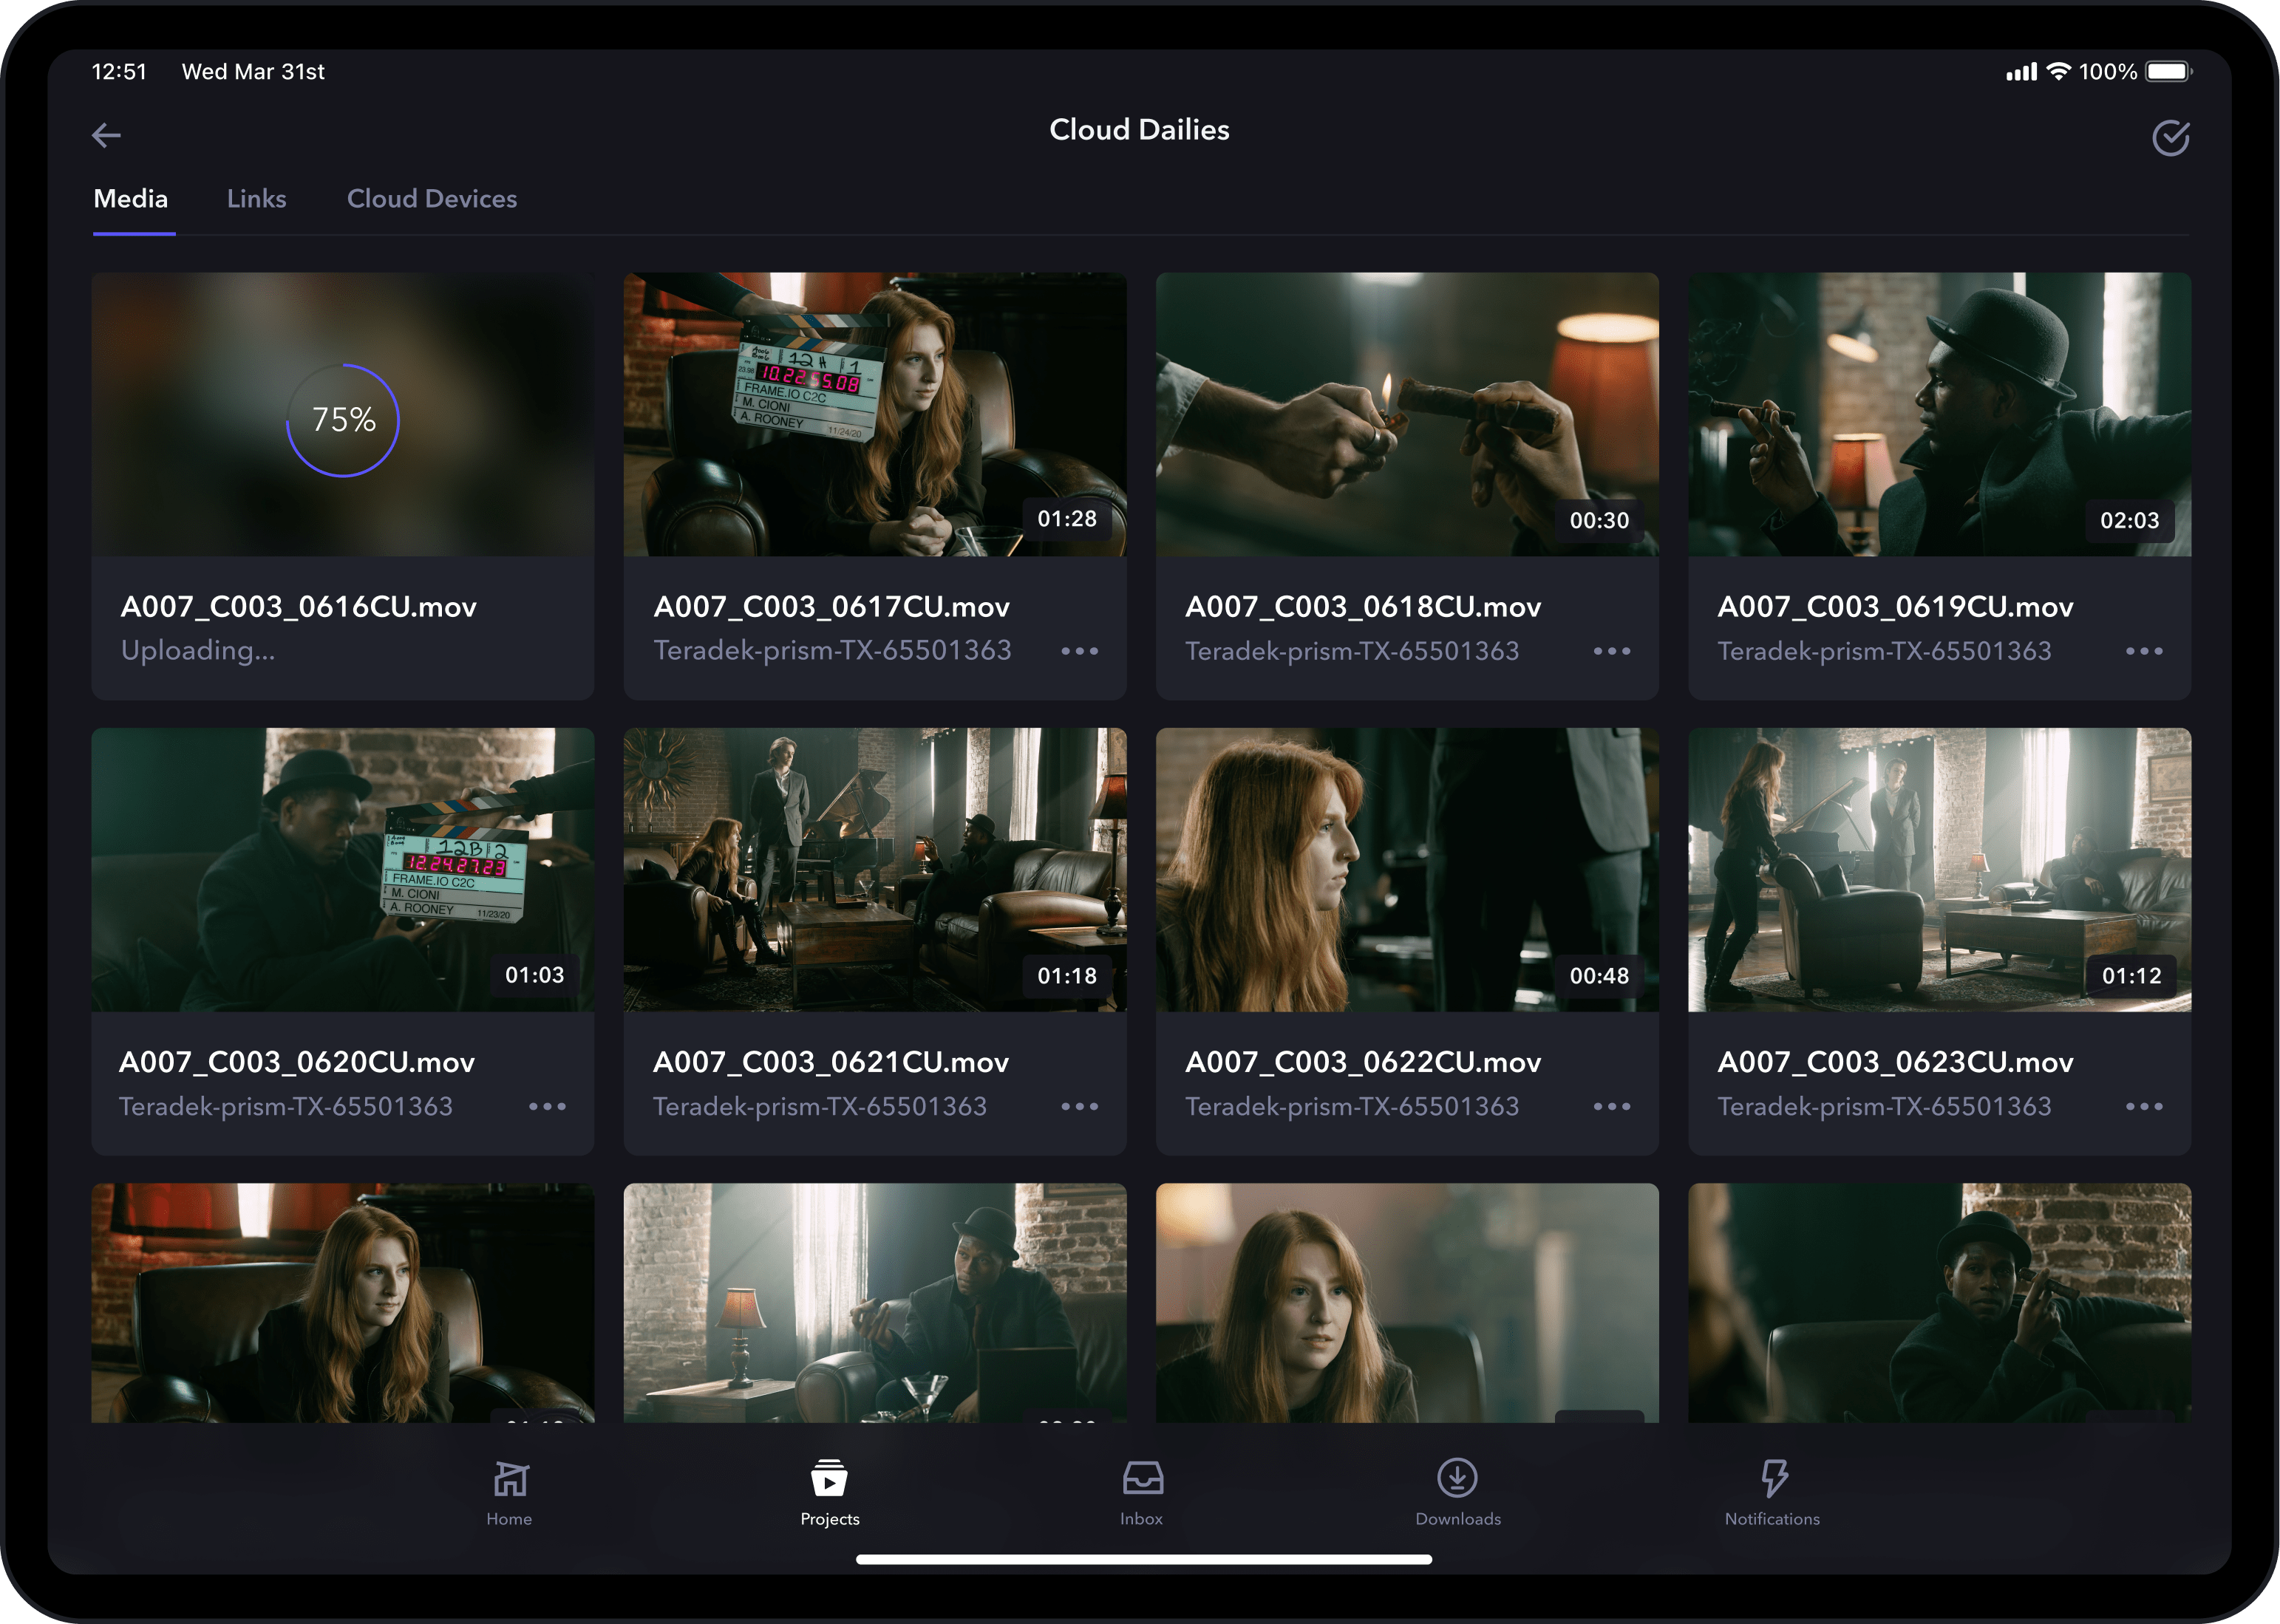The height and width of the screenshot is (1624, 2280).
Task: Tap the clip thumbnail showing the cigar lighting
Action: click(x=1406, y=414)
